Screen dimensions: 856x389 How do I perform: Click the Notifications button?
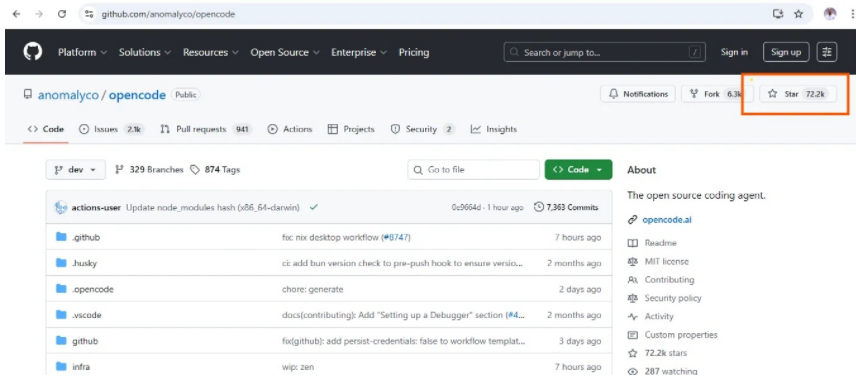tap(638, 94)
